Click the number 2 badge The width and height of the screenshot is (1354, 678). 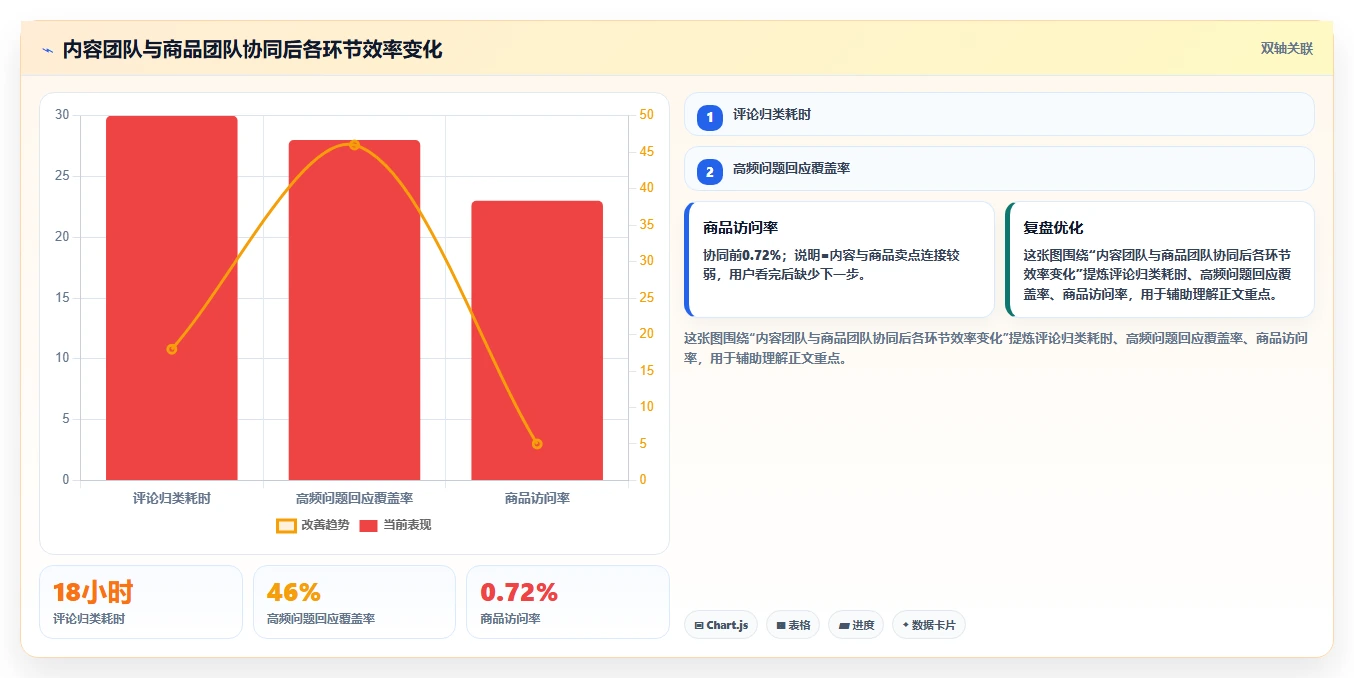coord(710,172)
